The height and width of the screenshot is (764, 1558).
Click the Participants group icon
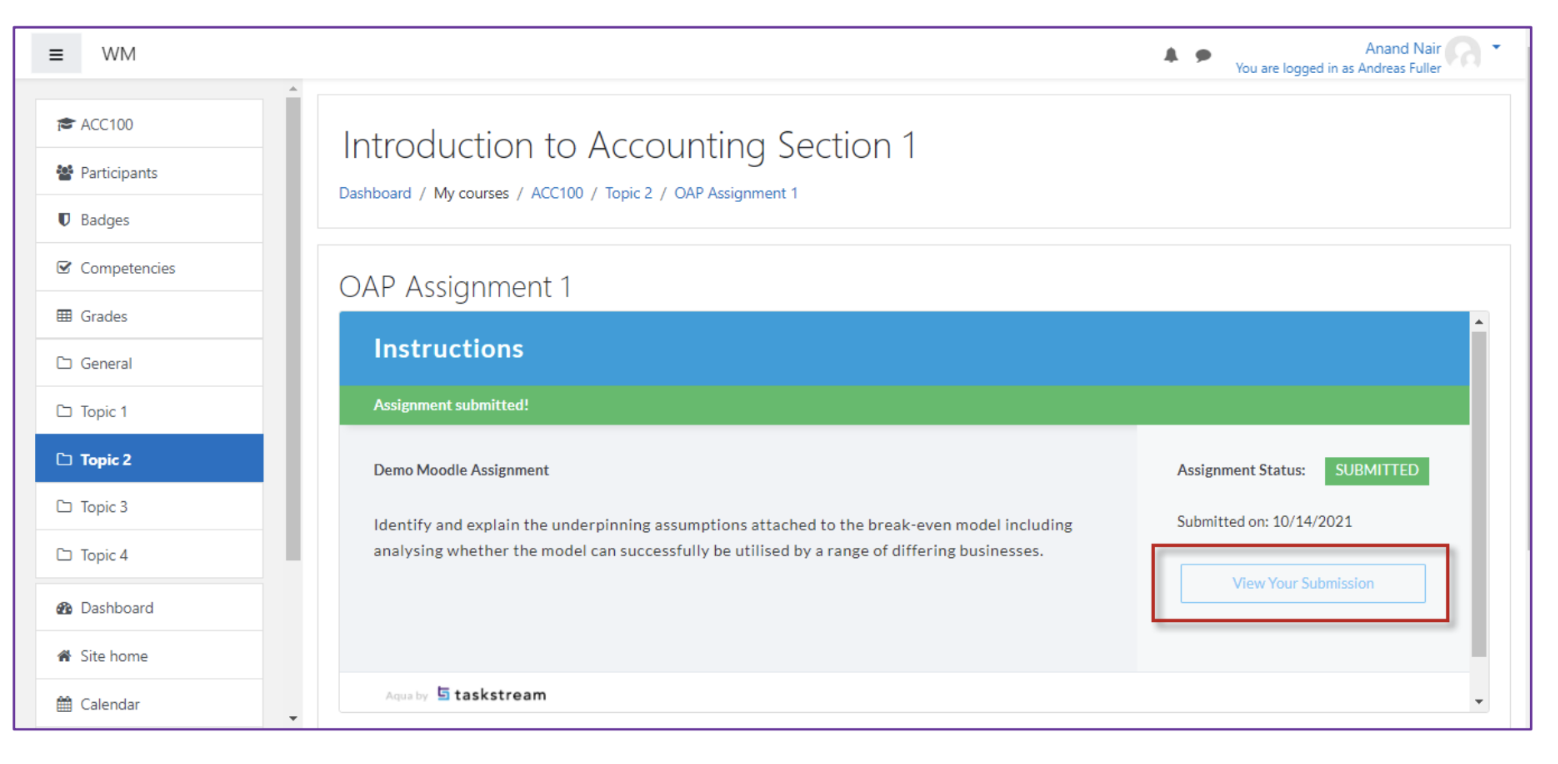point(65,173)
